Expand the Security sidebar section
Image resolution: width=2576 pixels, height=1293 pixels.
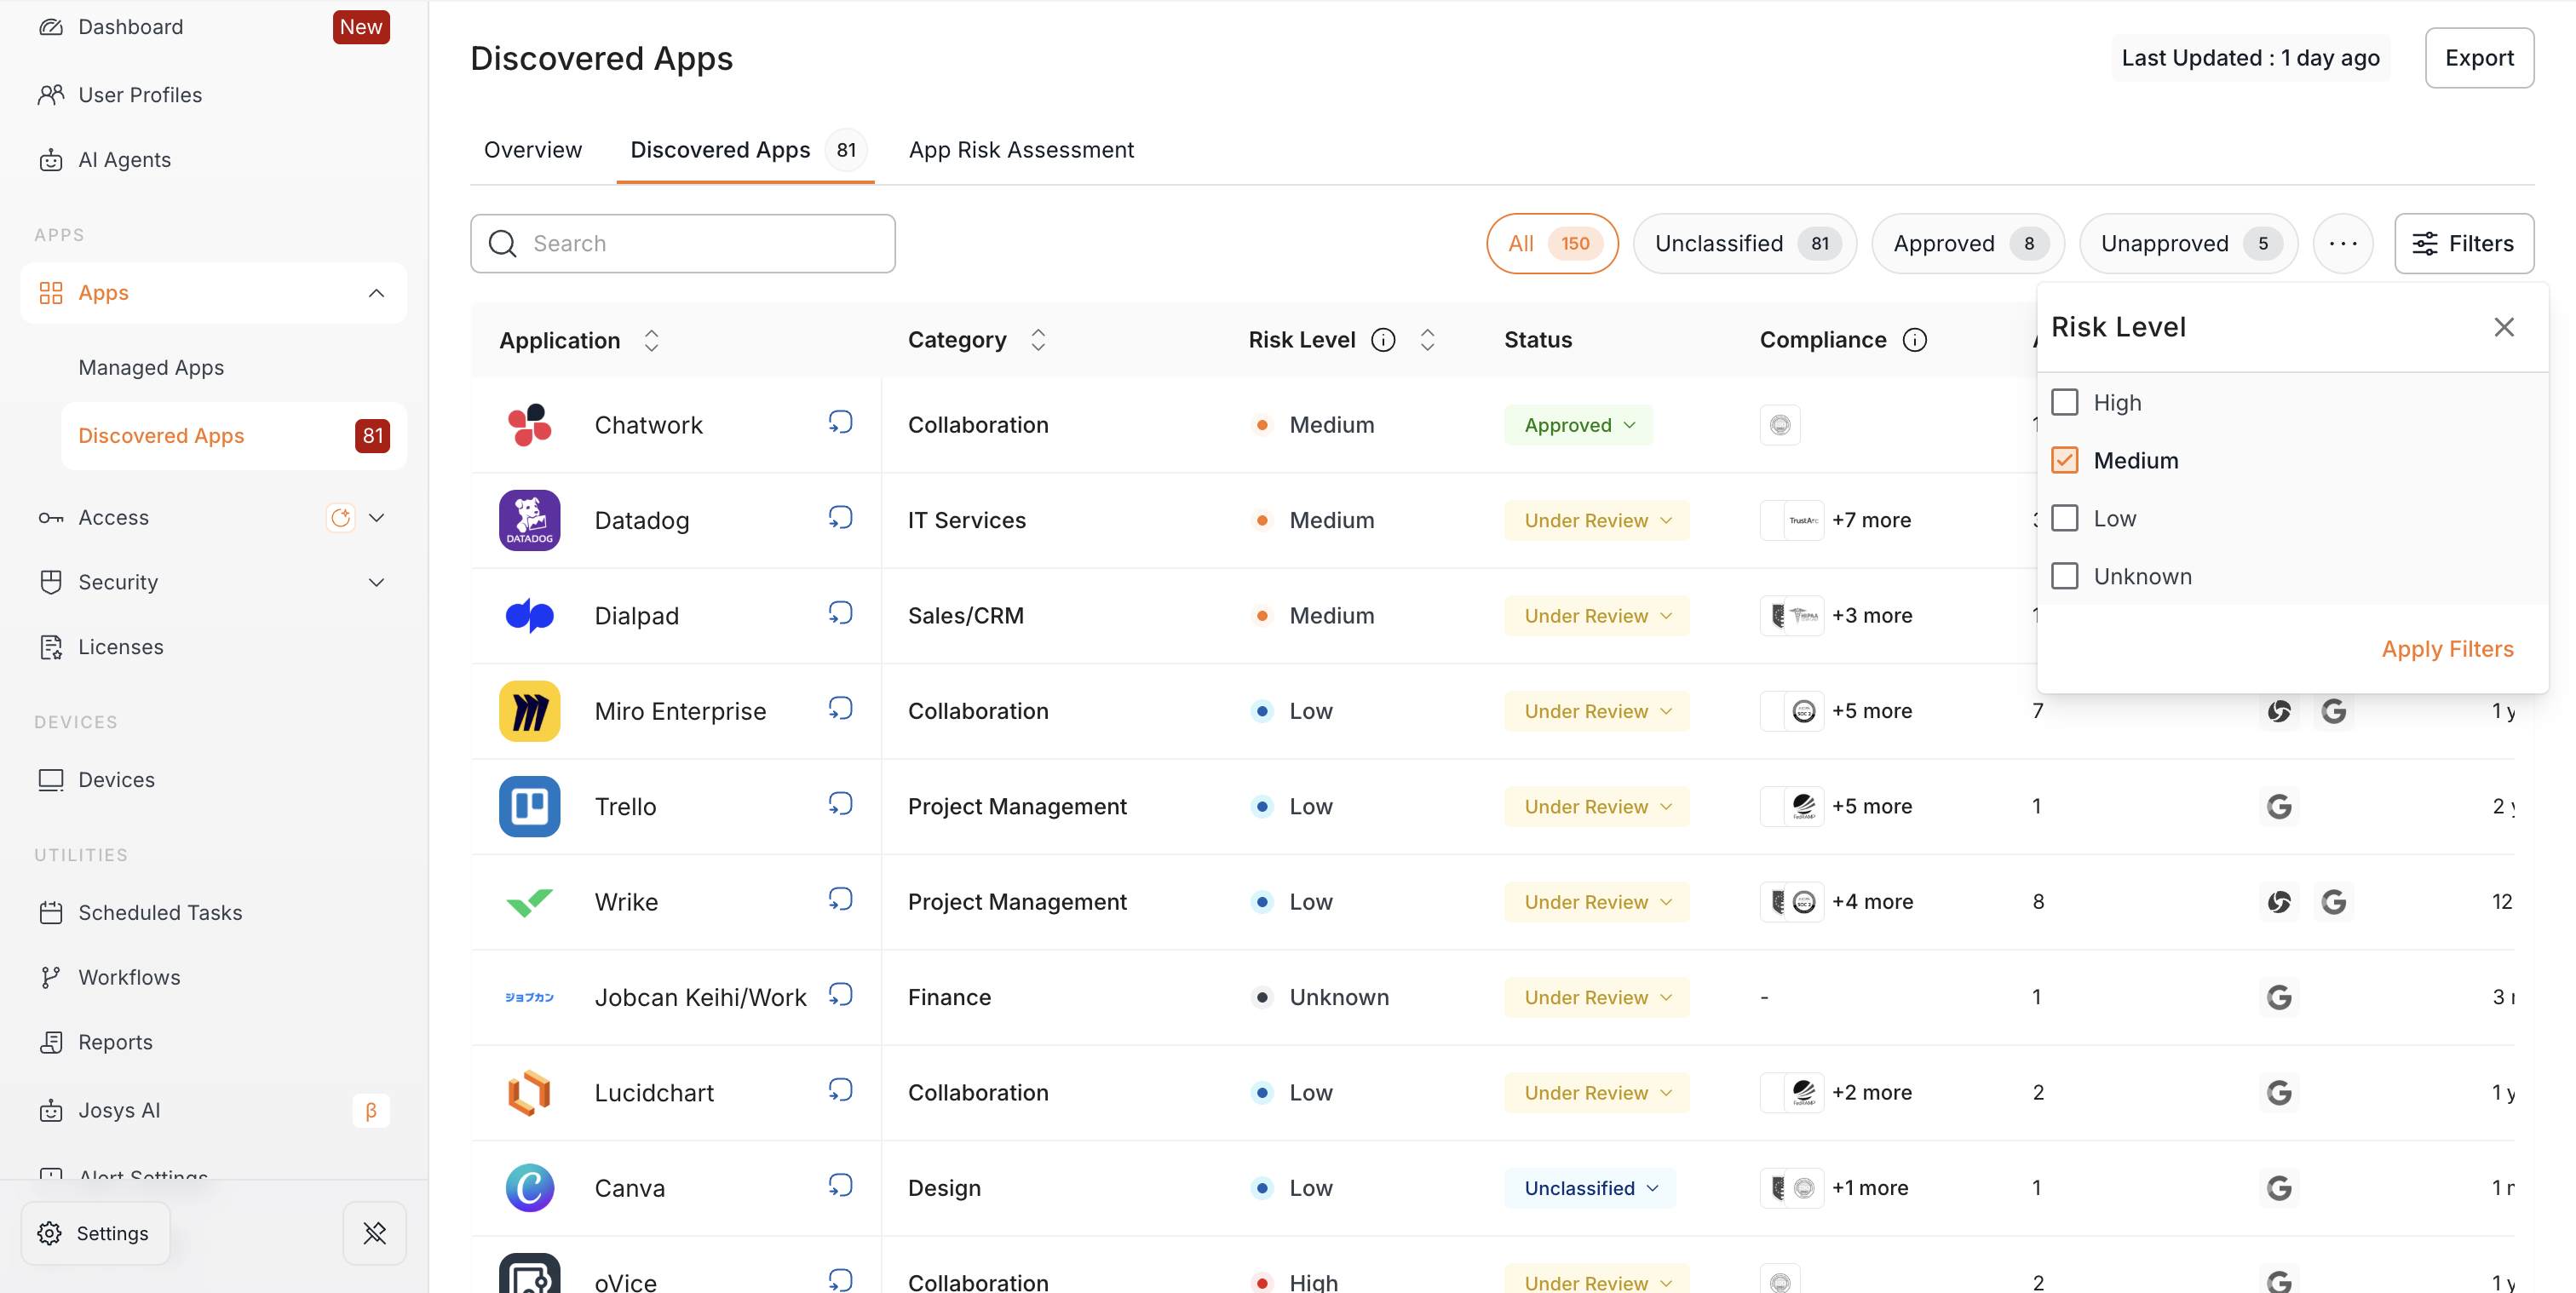point(376,582)
